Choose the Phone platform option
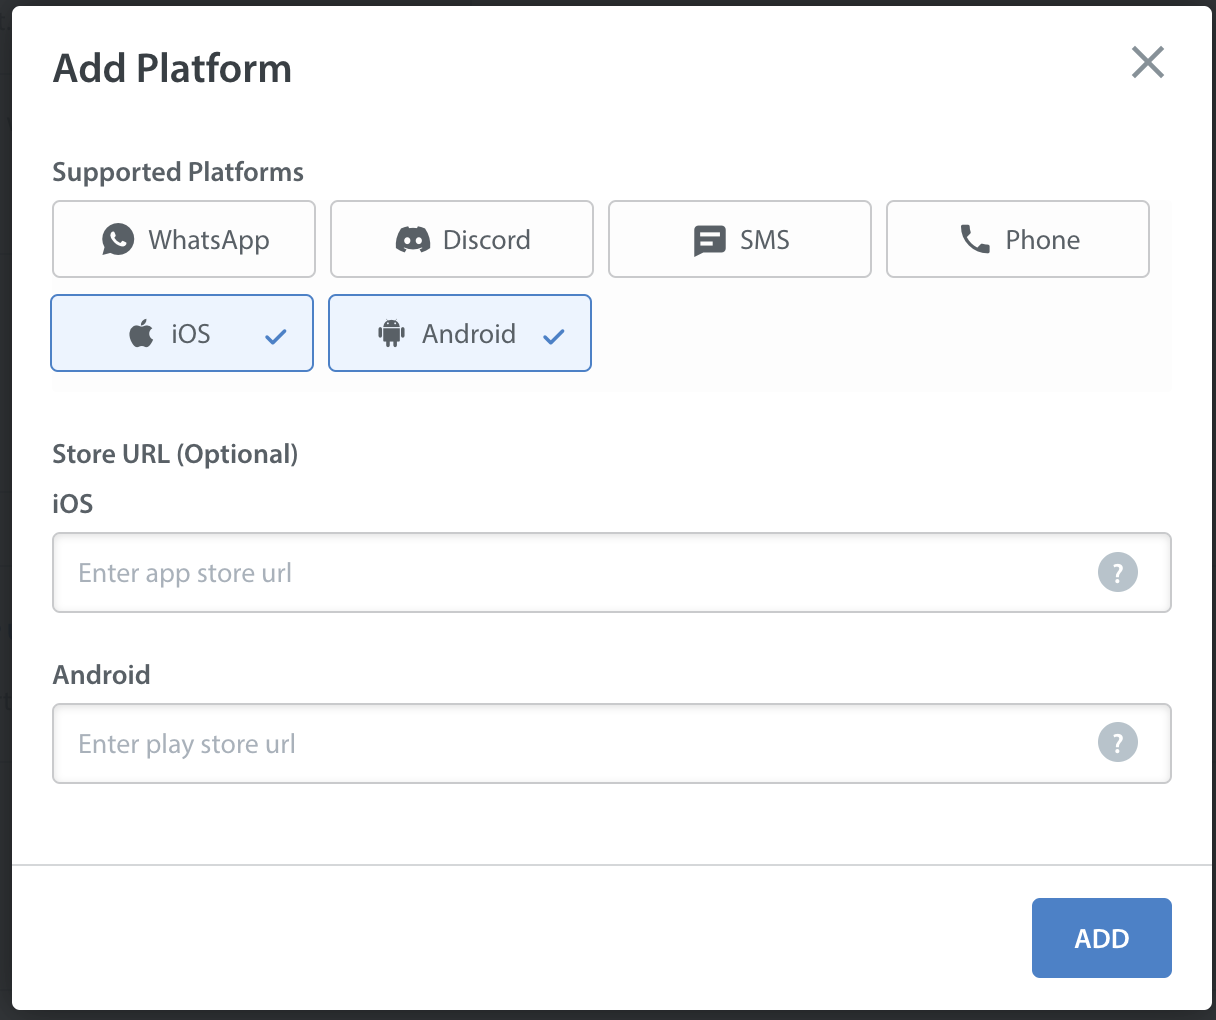Screen dimensions: 1216x1020 tap(1018, 239)
